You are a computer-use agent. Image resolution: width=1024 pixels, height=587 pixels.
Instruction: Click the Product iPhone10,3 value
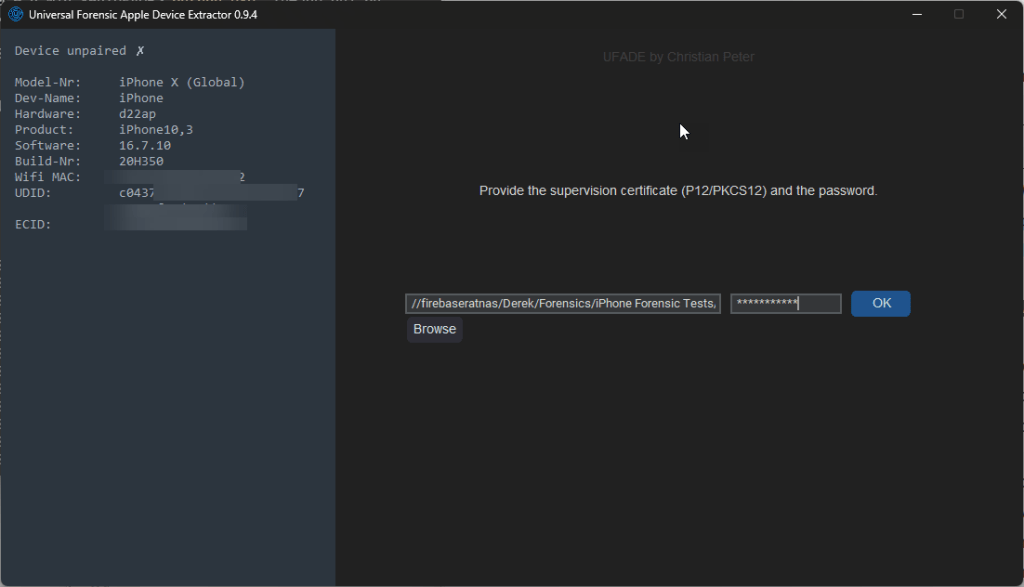click(152, 130)
